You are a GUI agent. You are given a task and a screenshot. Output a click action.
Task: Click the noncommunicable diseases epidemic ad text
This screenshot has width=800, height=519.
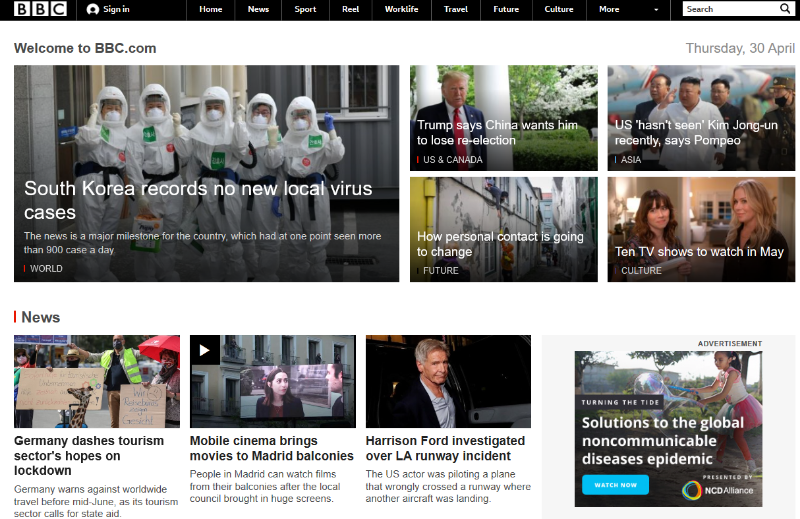pyautogui.click(x=663, y=441)
